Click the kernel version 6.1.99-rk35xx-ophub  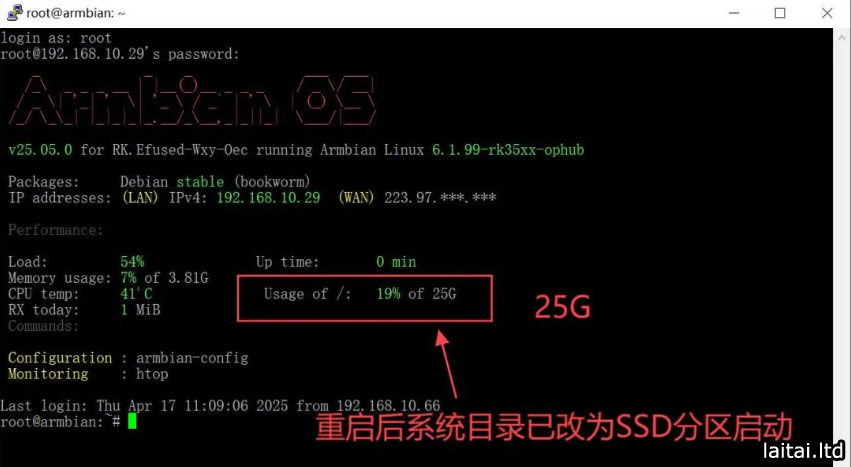508,150
